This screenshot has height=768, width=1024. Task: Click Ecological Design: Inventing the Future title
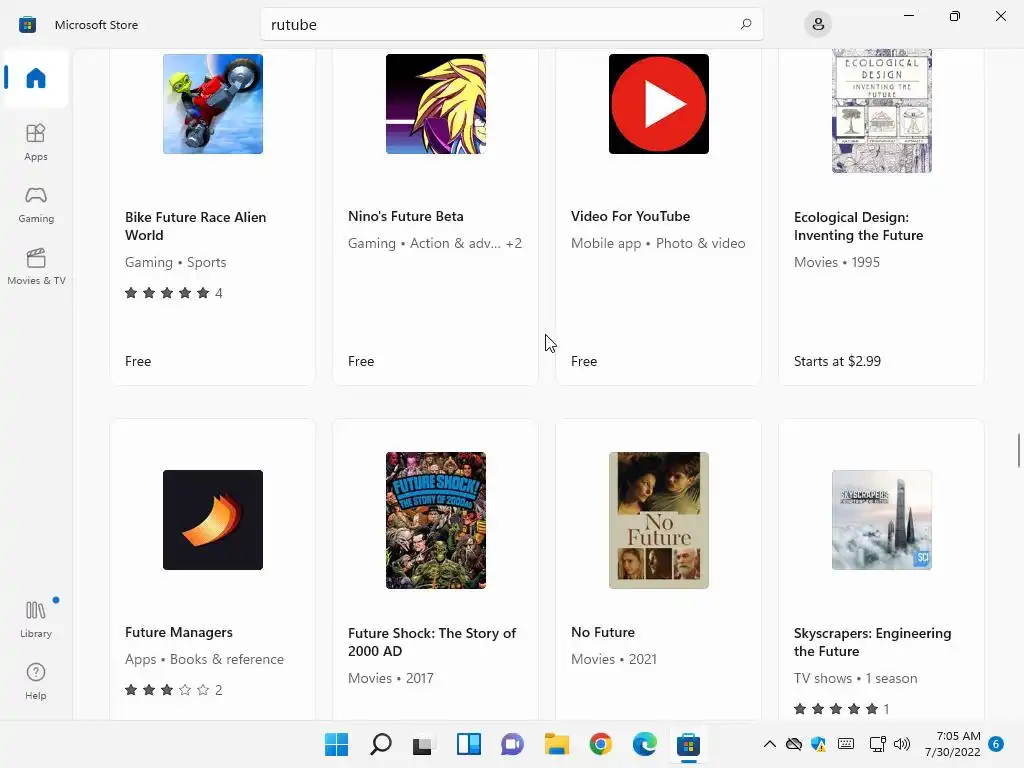coord(858,226)
